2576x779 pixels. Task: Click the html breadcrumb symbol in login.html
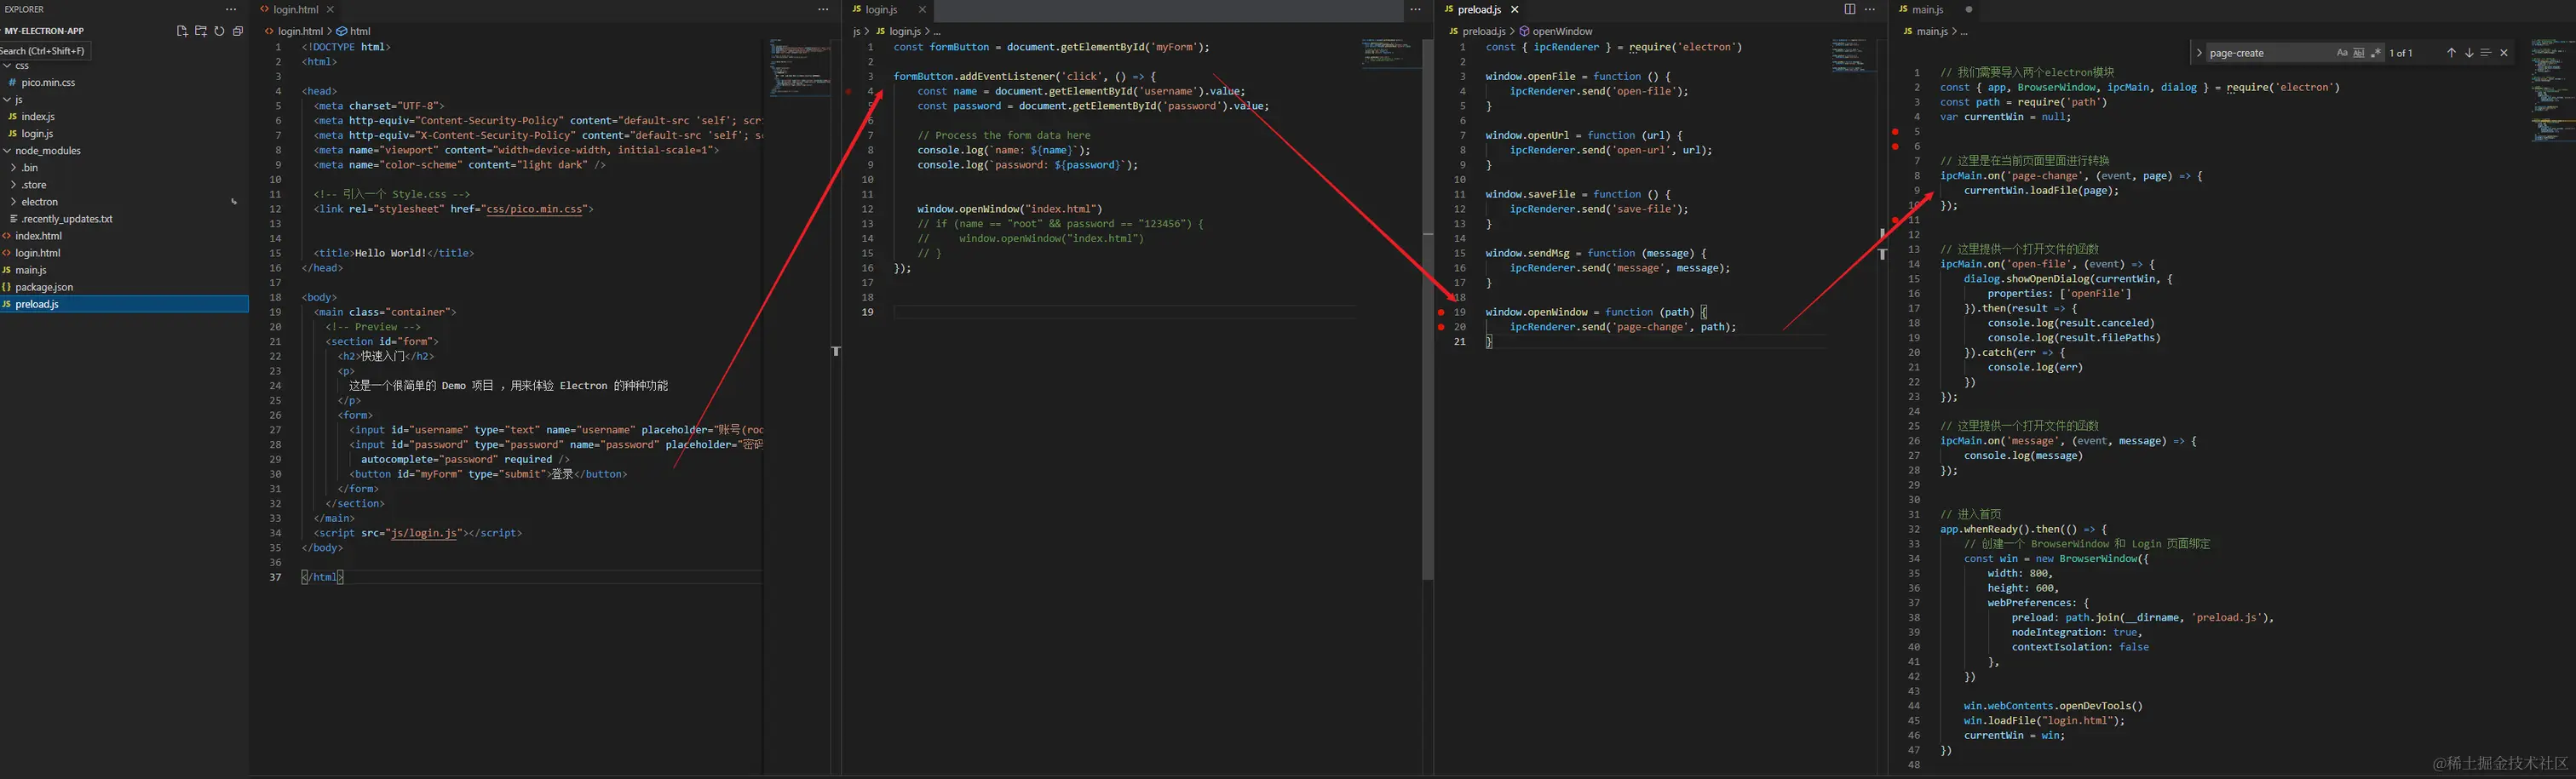pos(354,31)
